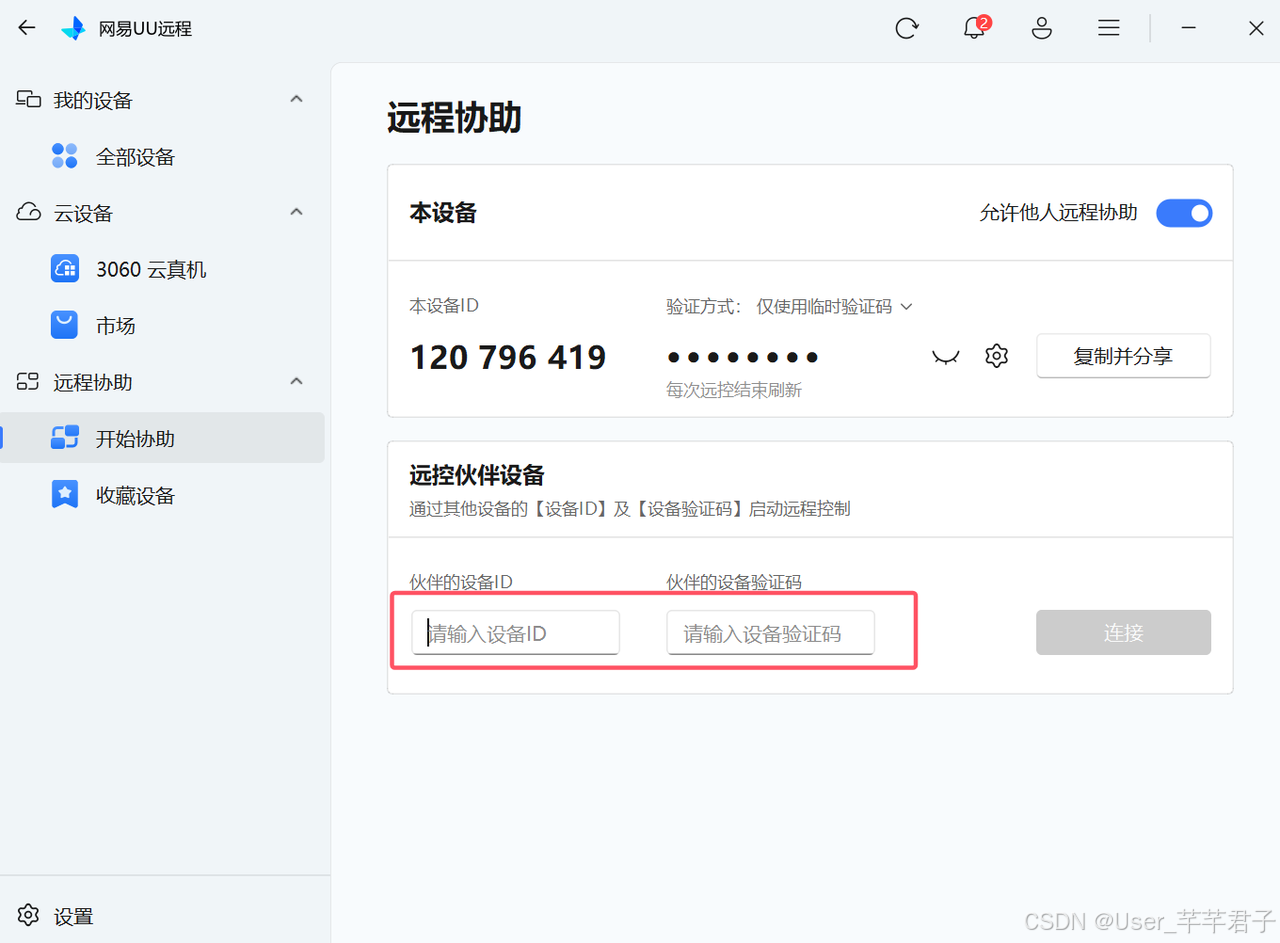Viewport: 1280px width, 943px height.
Task: Click the 开始协助 icon
Action: [64, 438]
